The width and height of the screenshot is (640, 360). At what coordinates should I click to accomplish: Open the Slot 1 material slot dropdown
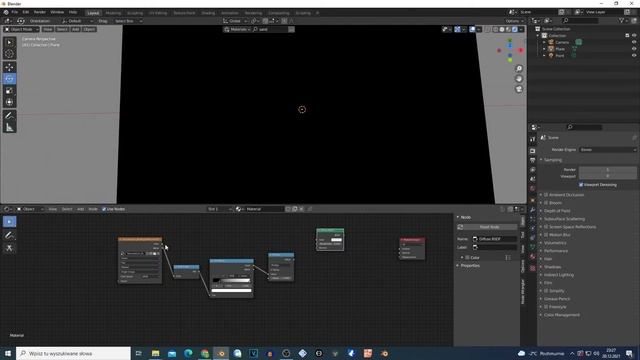[220, 209]
